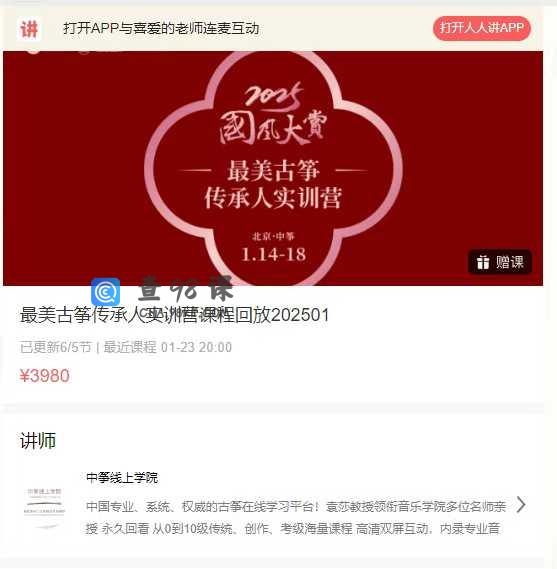This screenshot has width=557, height=569.
Task: Open the 最美古筝传承人实训营 course banner
Action: (x=273, y=168)
